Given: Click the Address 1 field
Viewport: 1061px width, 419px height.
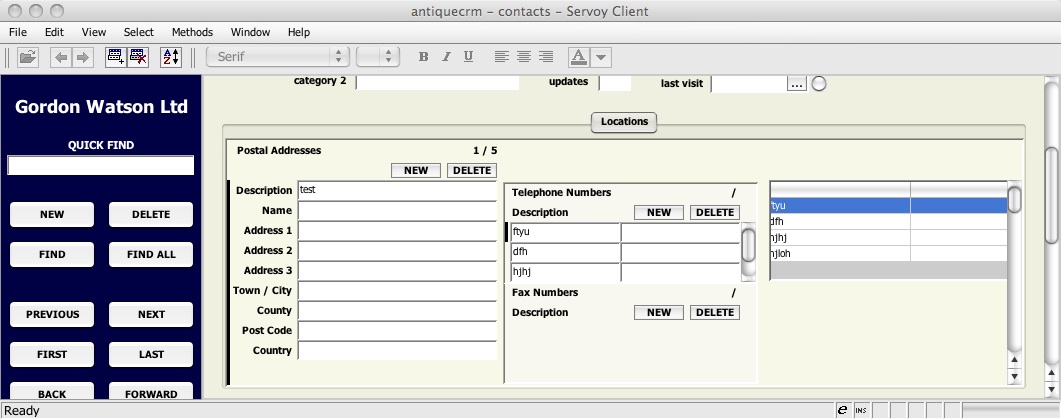Looking at the screenshot, I should [397, 231].
